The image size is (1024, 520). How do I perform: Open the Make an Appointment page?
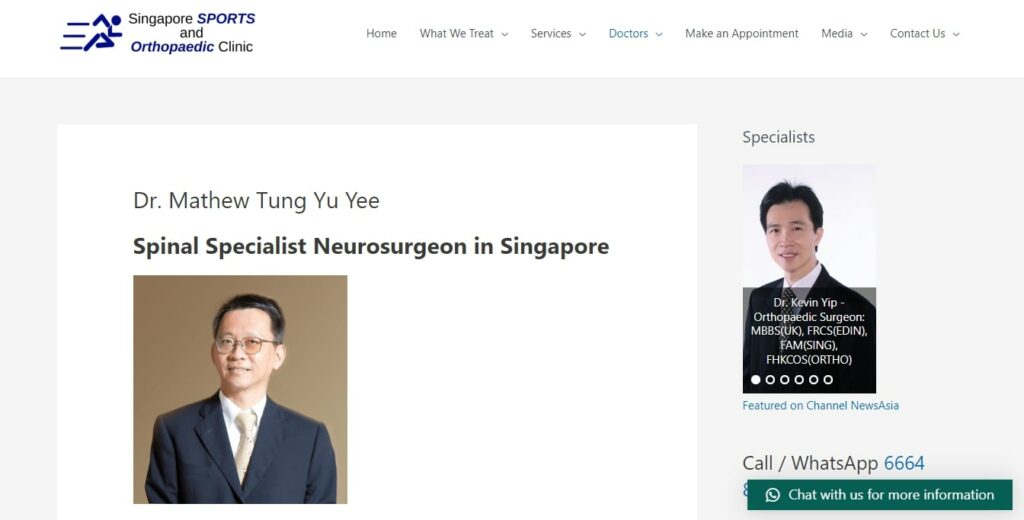[x=742, y=33]
